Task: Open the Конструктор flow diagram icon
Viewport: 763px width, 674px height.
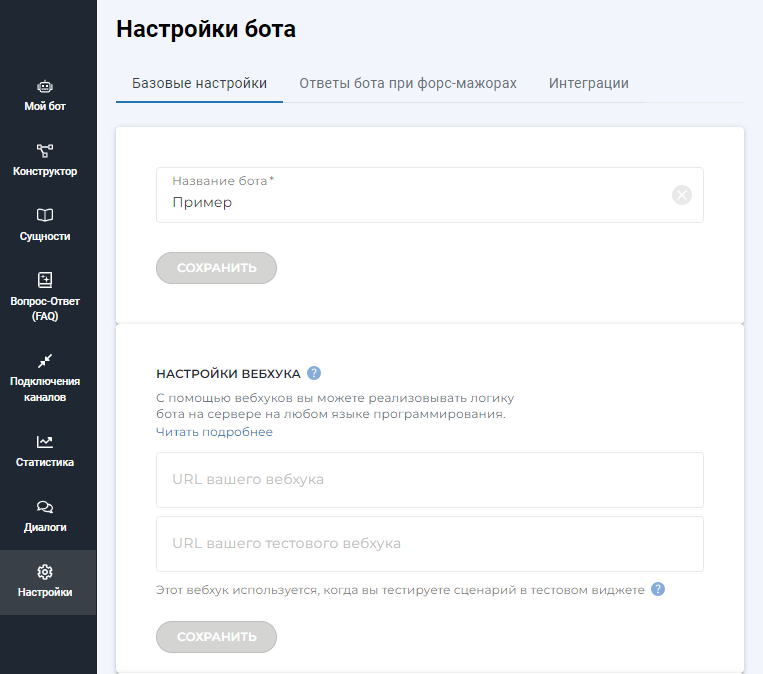Action: [45, 151]
